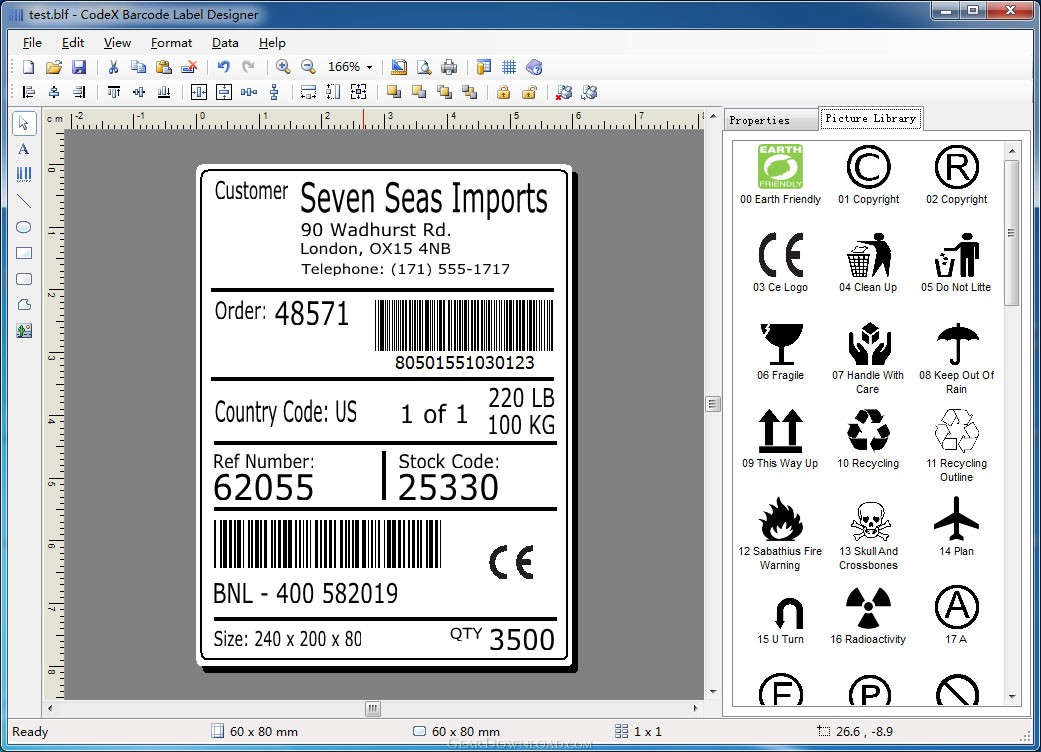Image resolution: width=1041 pixels, height=752 pixels.
Task: Print the label using the printer icon
Action: [x=449, y=67]
